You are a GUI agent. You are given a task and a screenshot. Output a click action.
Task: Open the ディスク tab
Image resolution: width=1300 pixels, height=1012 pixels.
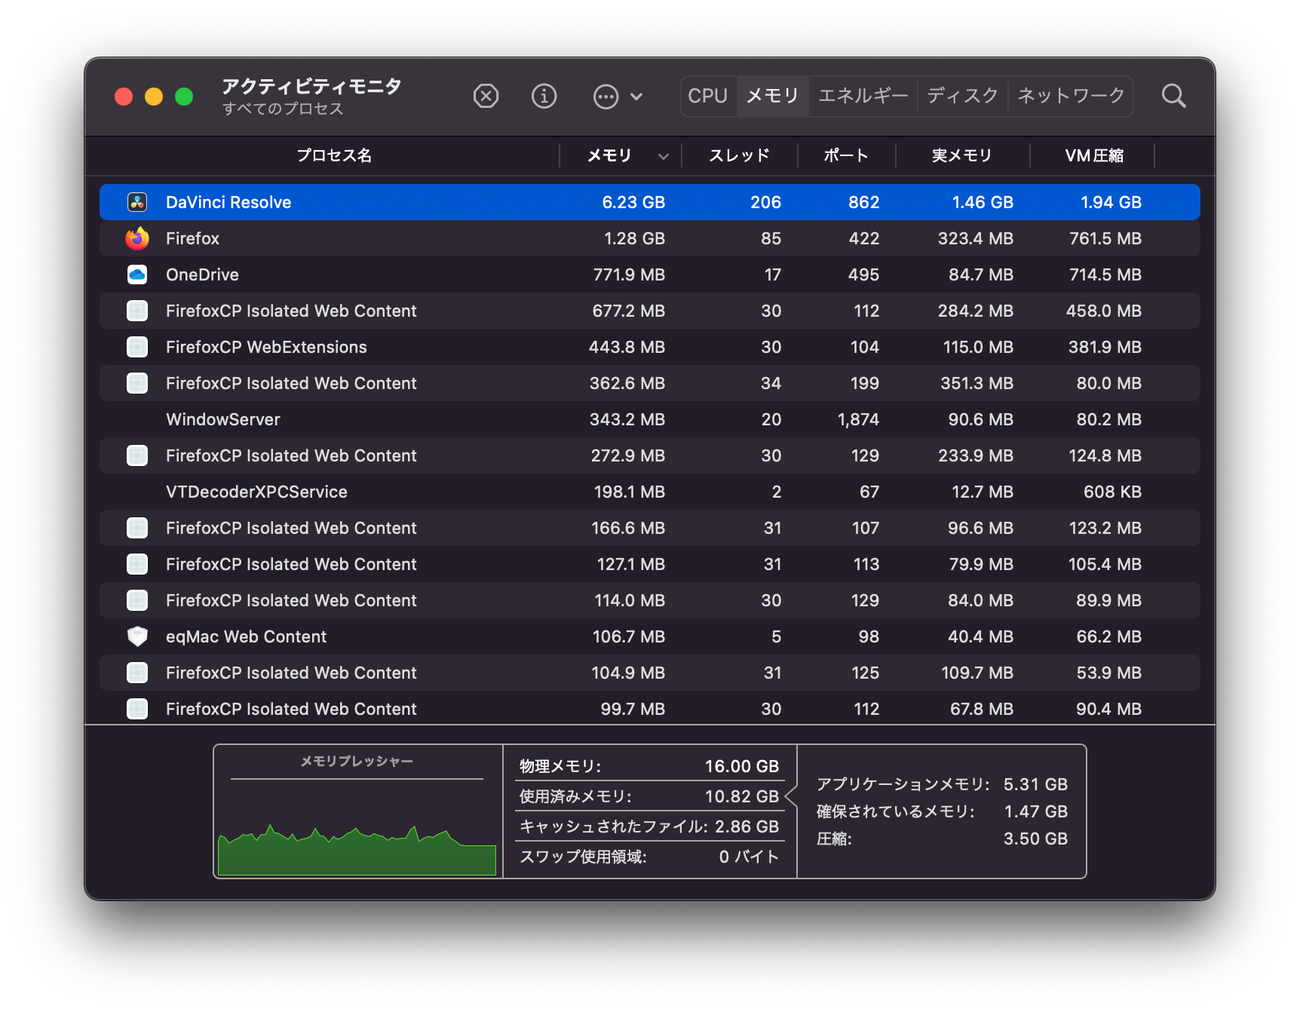[x=962, y=96]
